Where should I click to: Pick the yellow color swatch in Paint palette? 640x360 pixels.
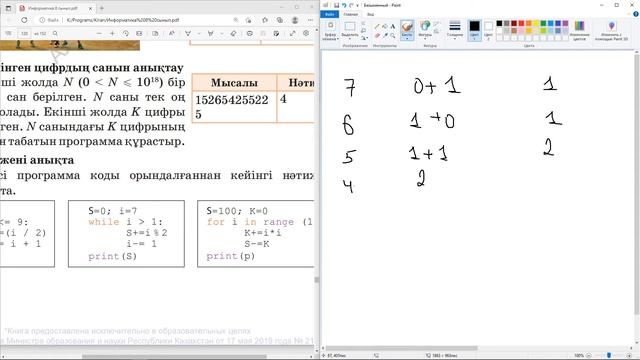pyautogui.click(x=536, y=24)
